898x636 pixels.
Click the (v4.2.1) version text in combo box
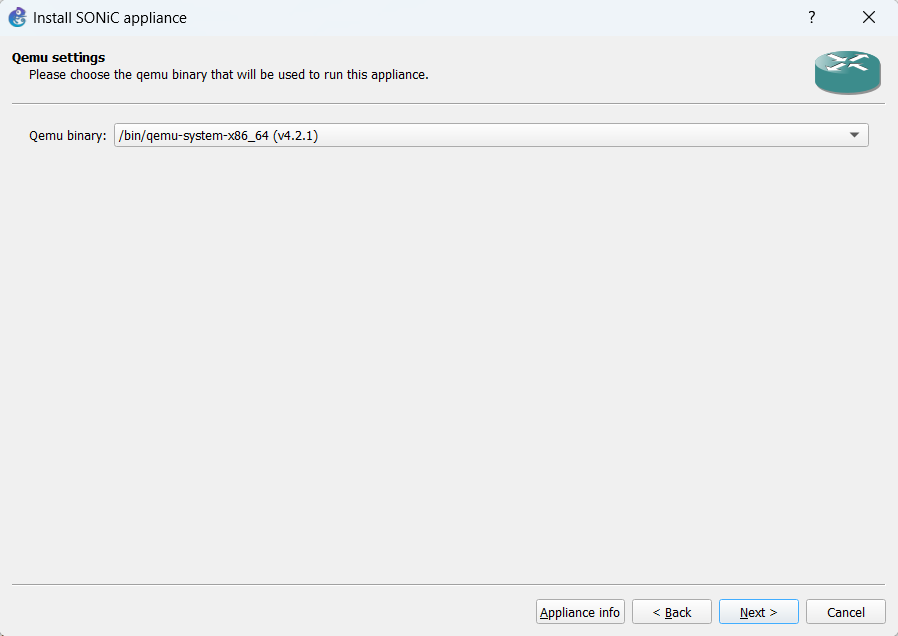click(295, 136)
